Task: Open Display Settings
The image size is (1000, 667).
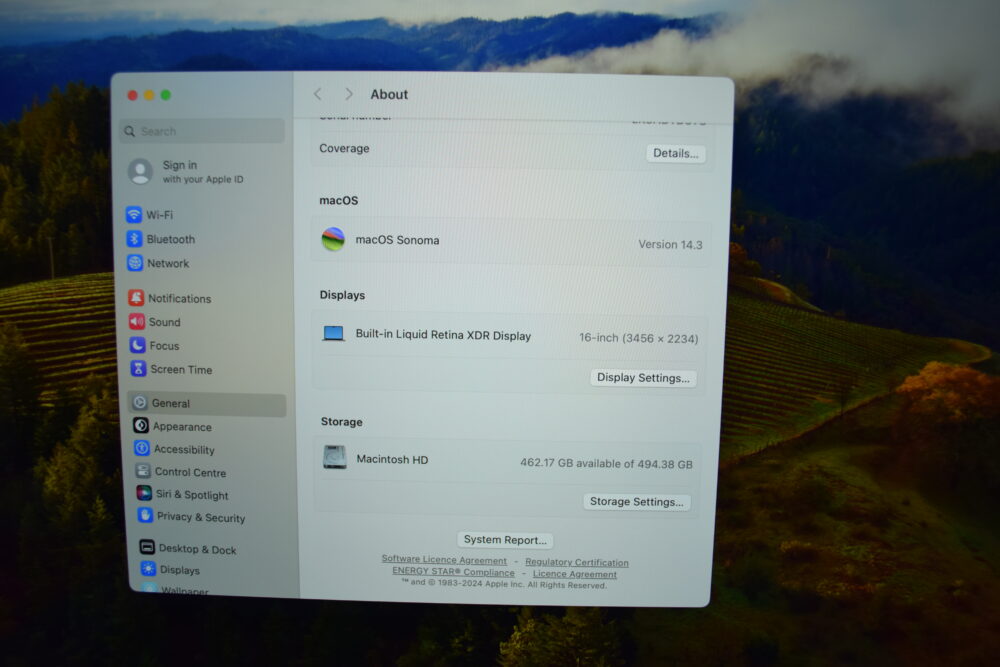Action: point(643,377)
